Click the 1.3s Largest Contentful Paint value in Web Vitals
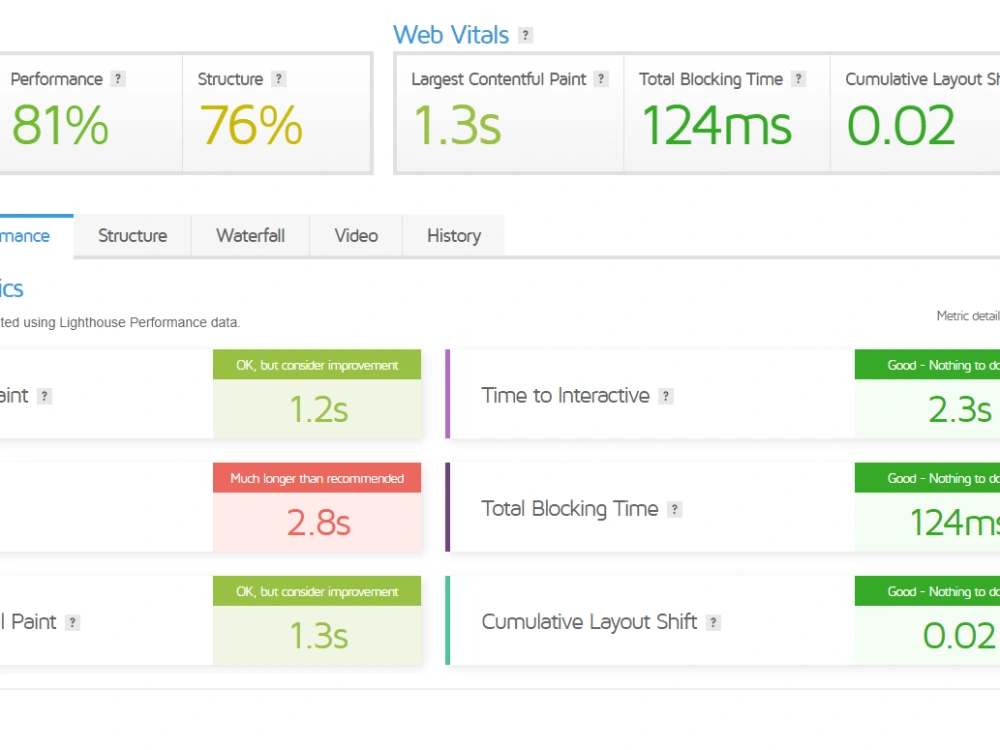 (457, 125)
